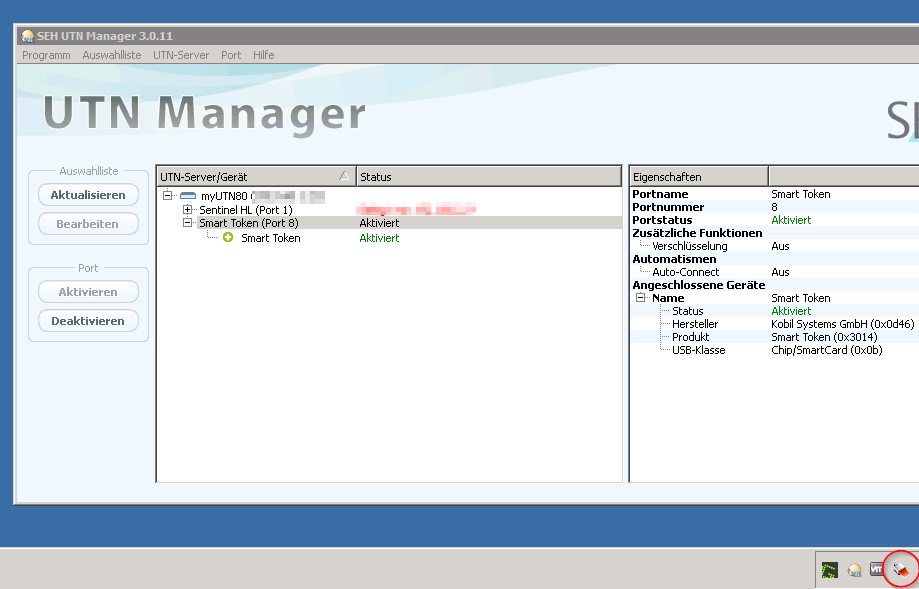Click the Portstatus property label
Image resolution: width=919 pixels, height=589 pixels.
662,220
